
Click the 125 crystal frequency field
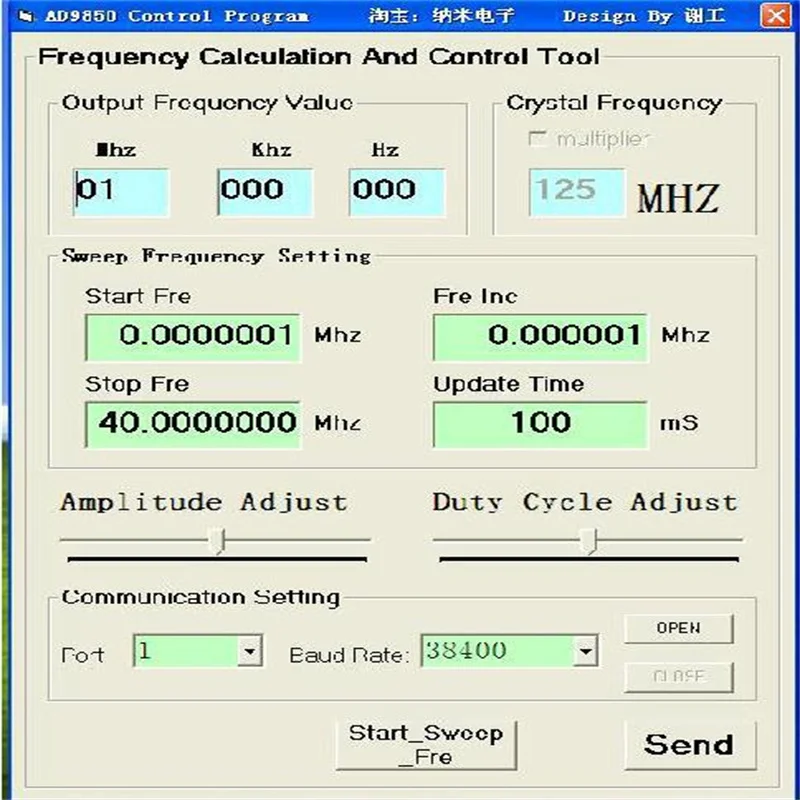pyautogui.click(x=577, y=192)
